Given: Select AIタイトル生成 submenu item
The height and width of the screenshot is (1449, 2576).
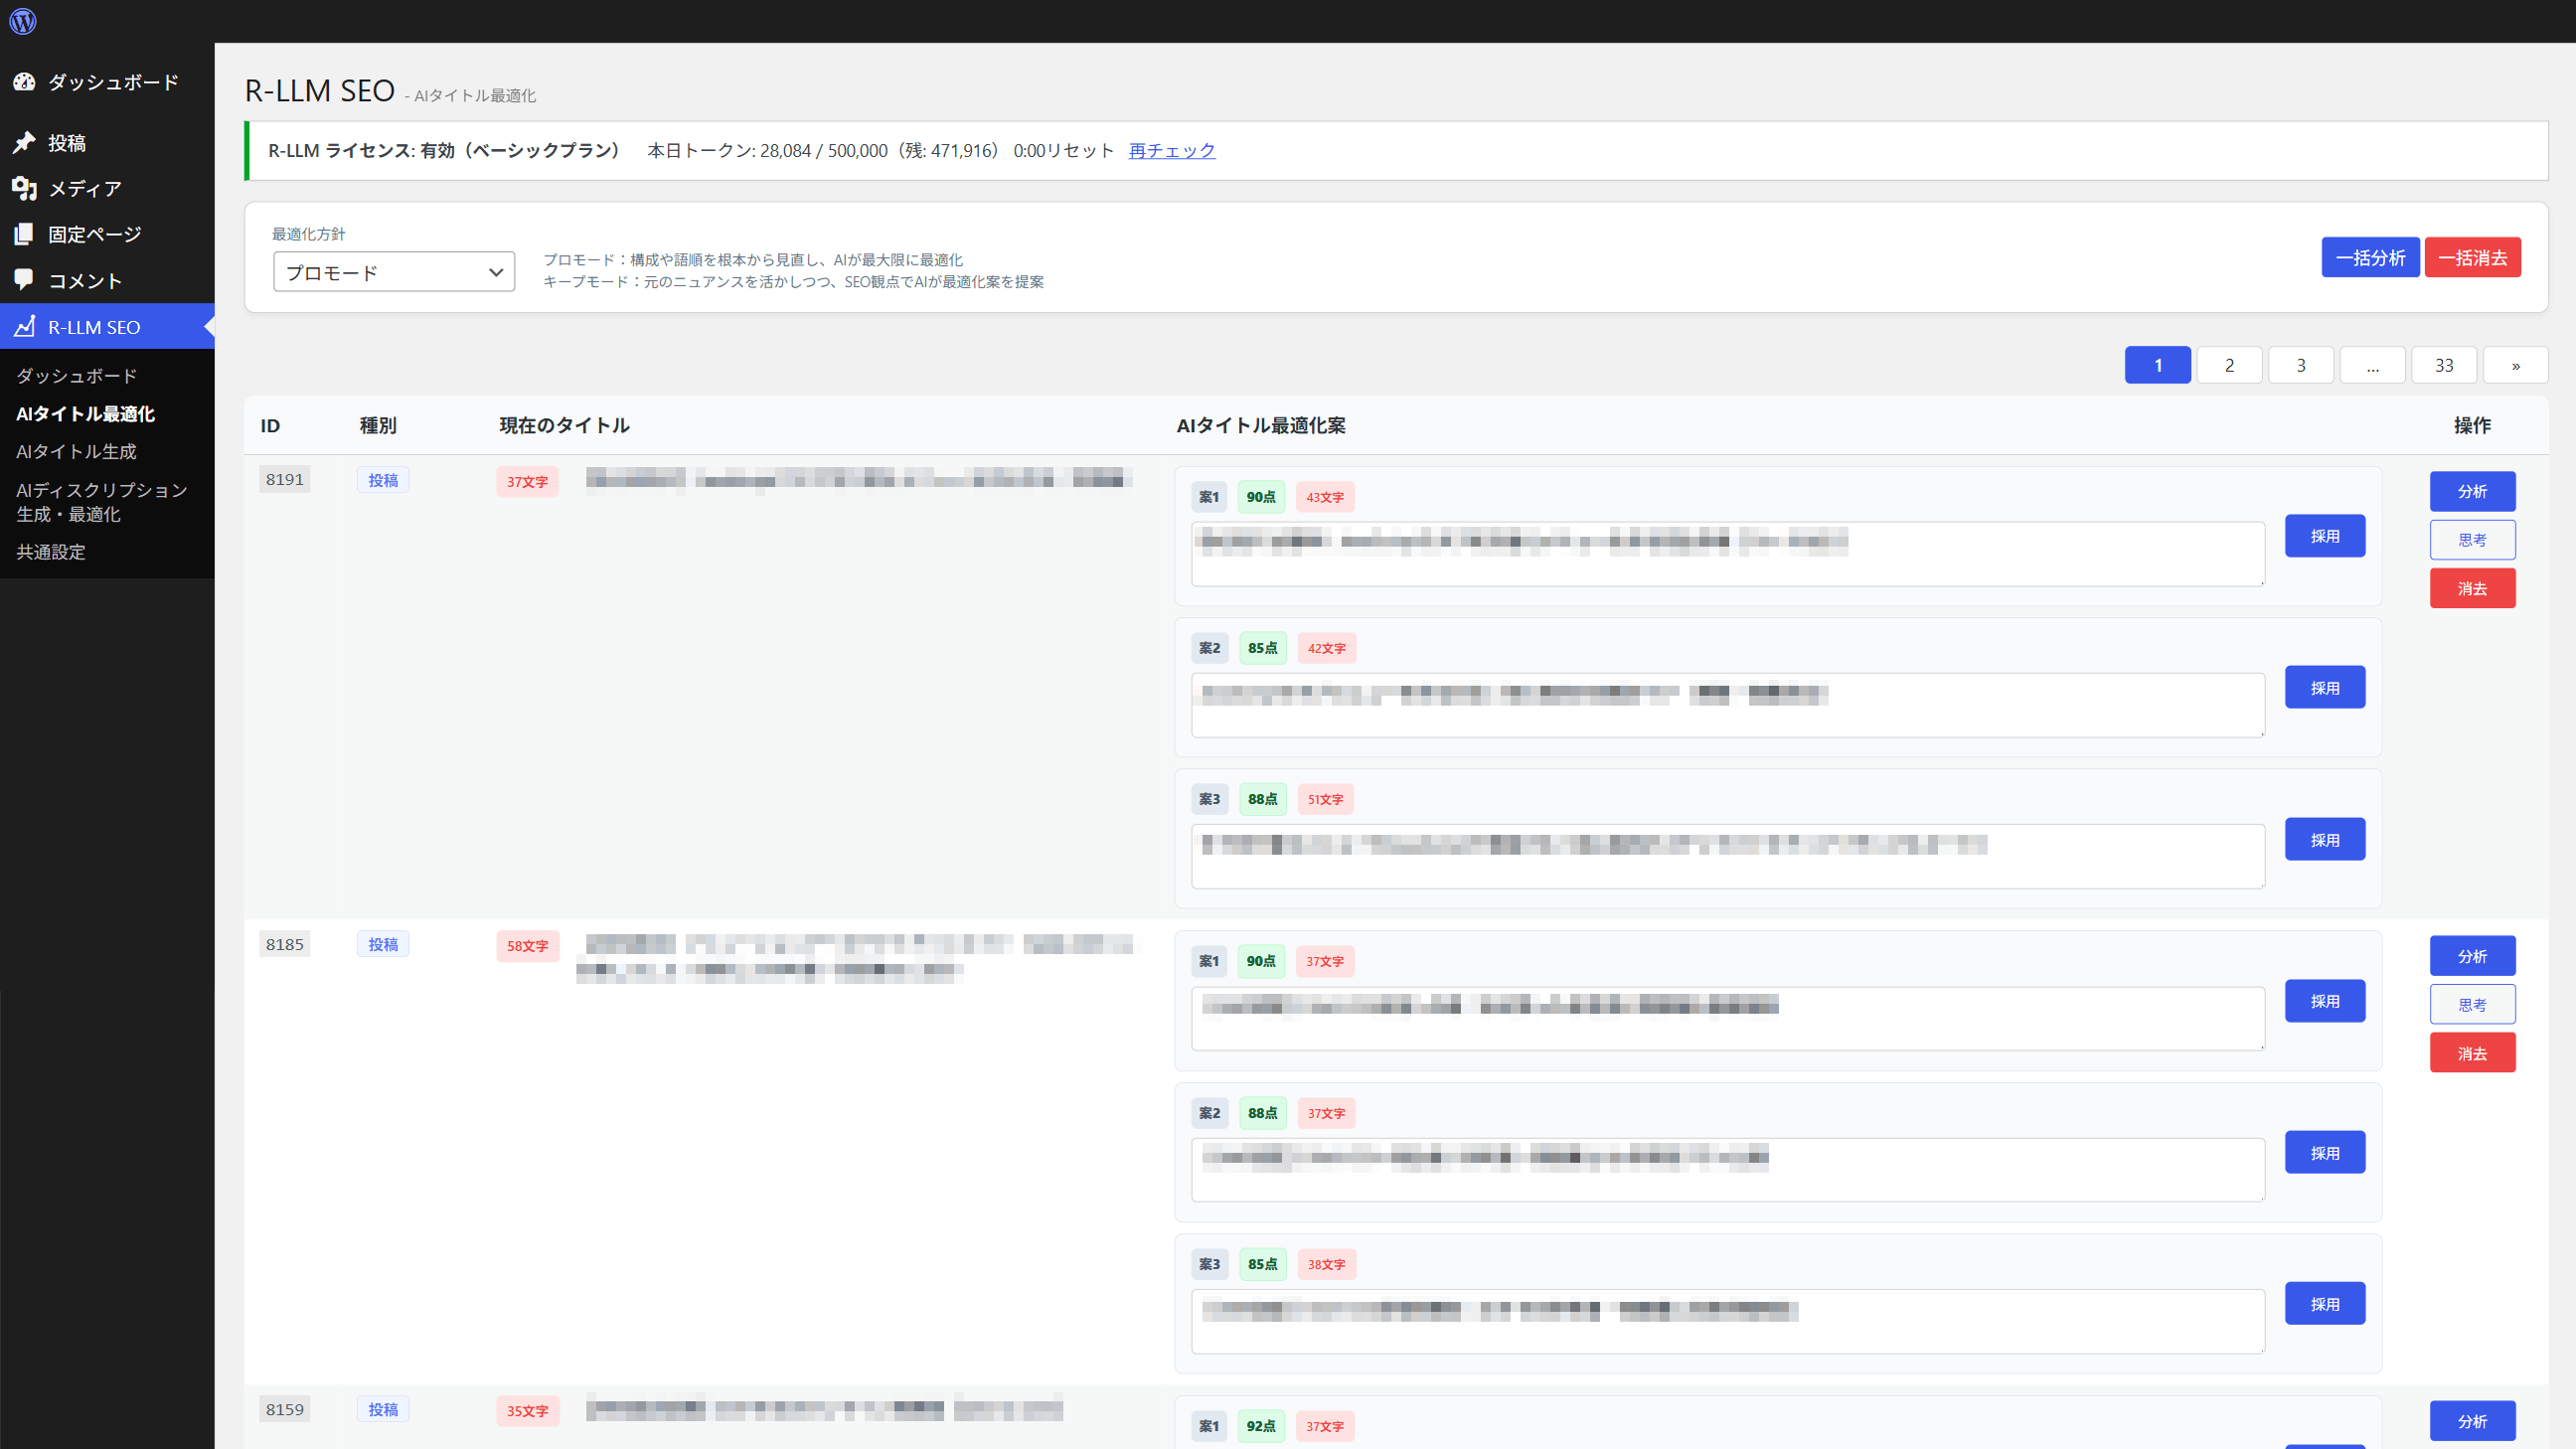Looking at the screenshot, I should tap(77, 452).
